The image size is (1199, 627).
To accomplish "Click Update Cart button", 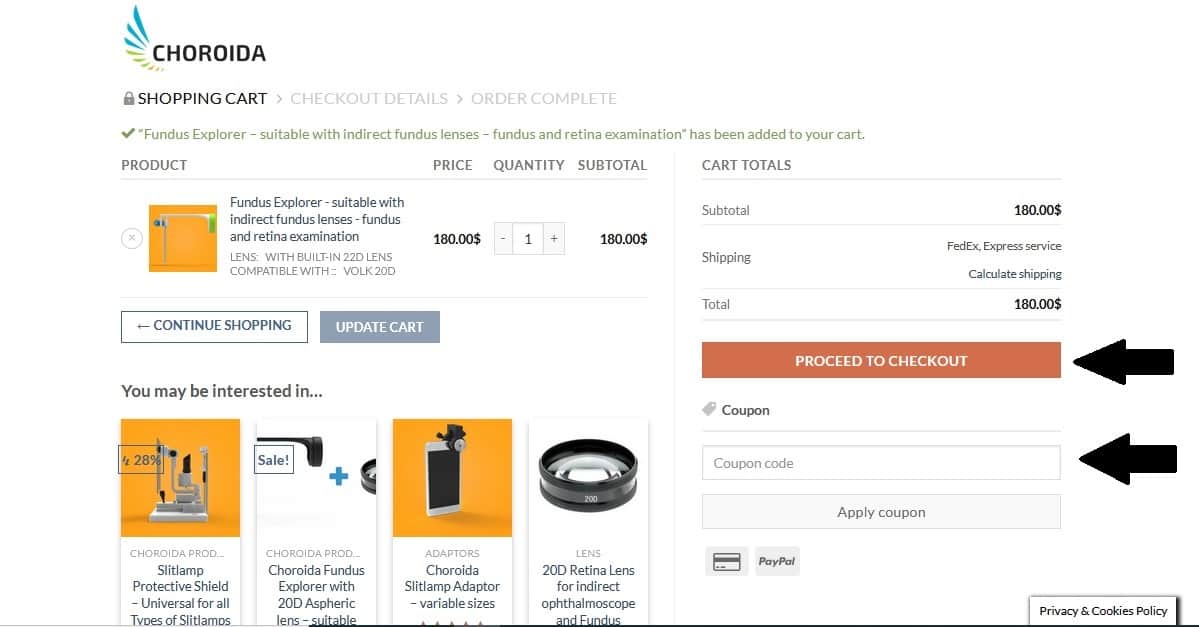I will (379, 327).
